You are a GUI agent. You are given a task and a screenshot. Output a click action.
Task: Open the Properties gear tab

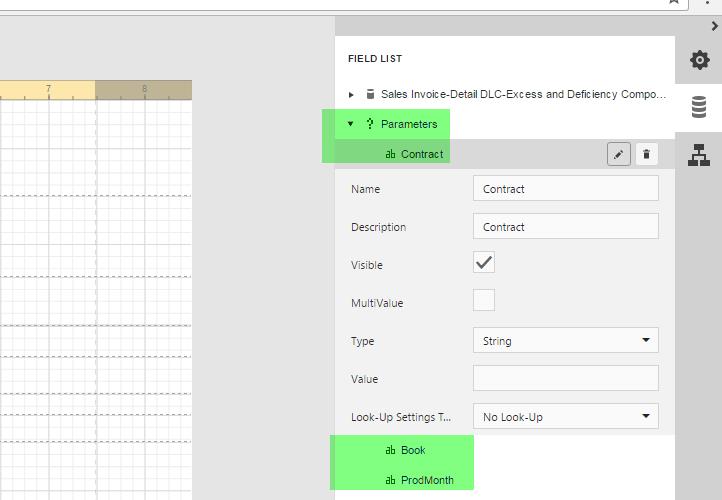click(x=699, y=60)
